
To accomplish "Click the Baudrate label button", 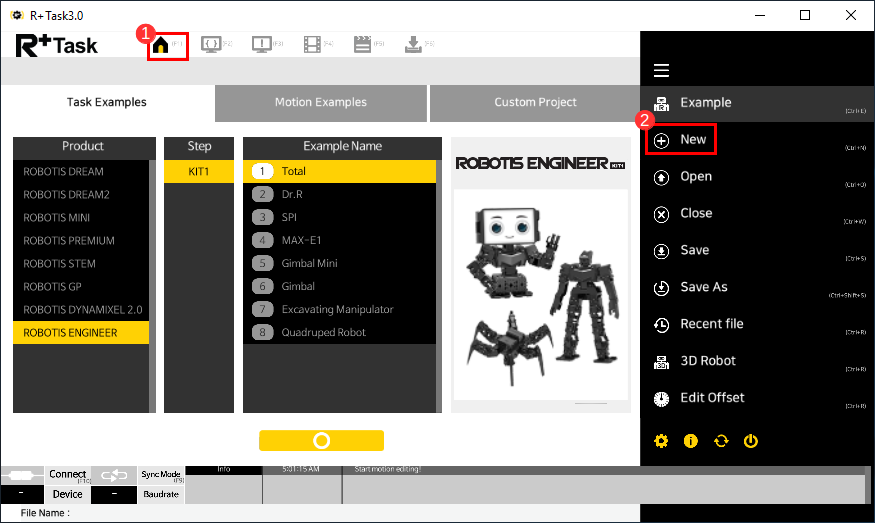I will tap(161, 495).
